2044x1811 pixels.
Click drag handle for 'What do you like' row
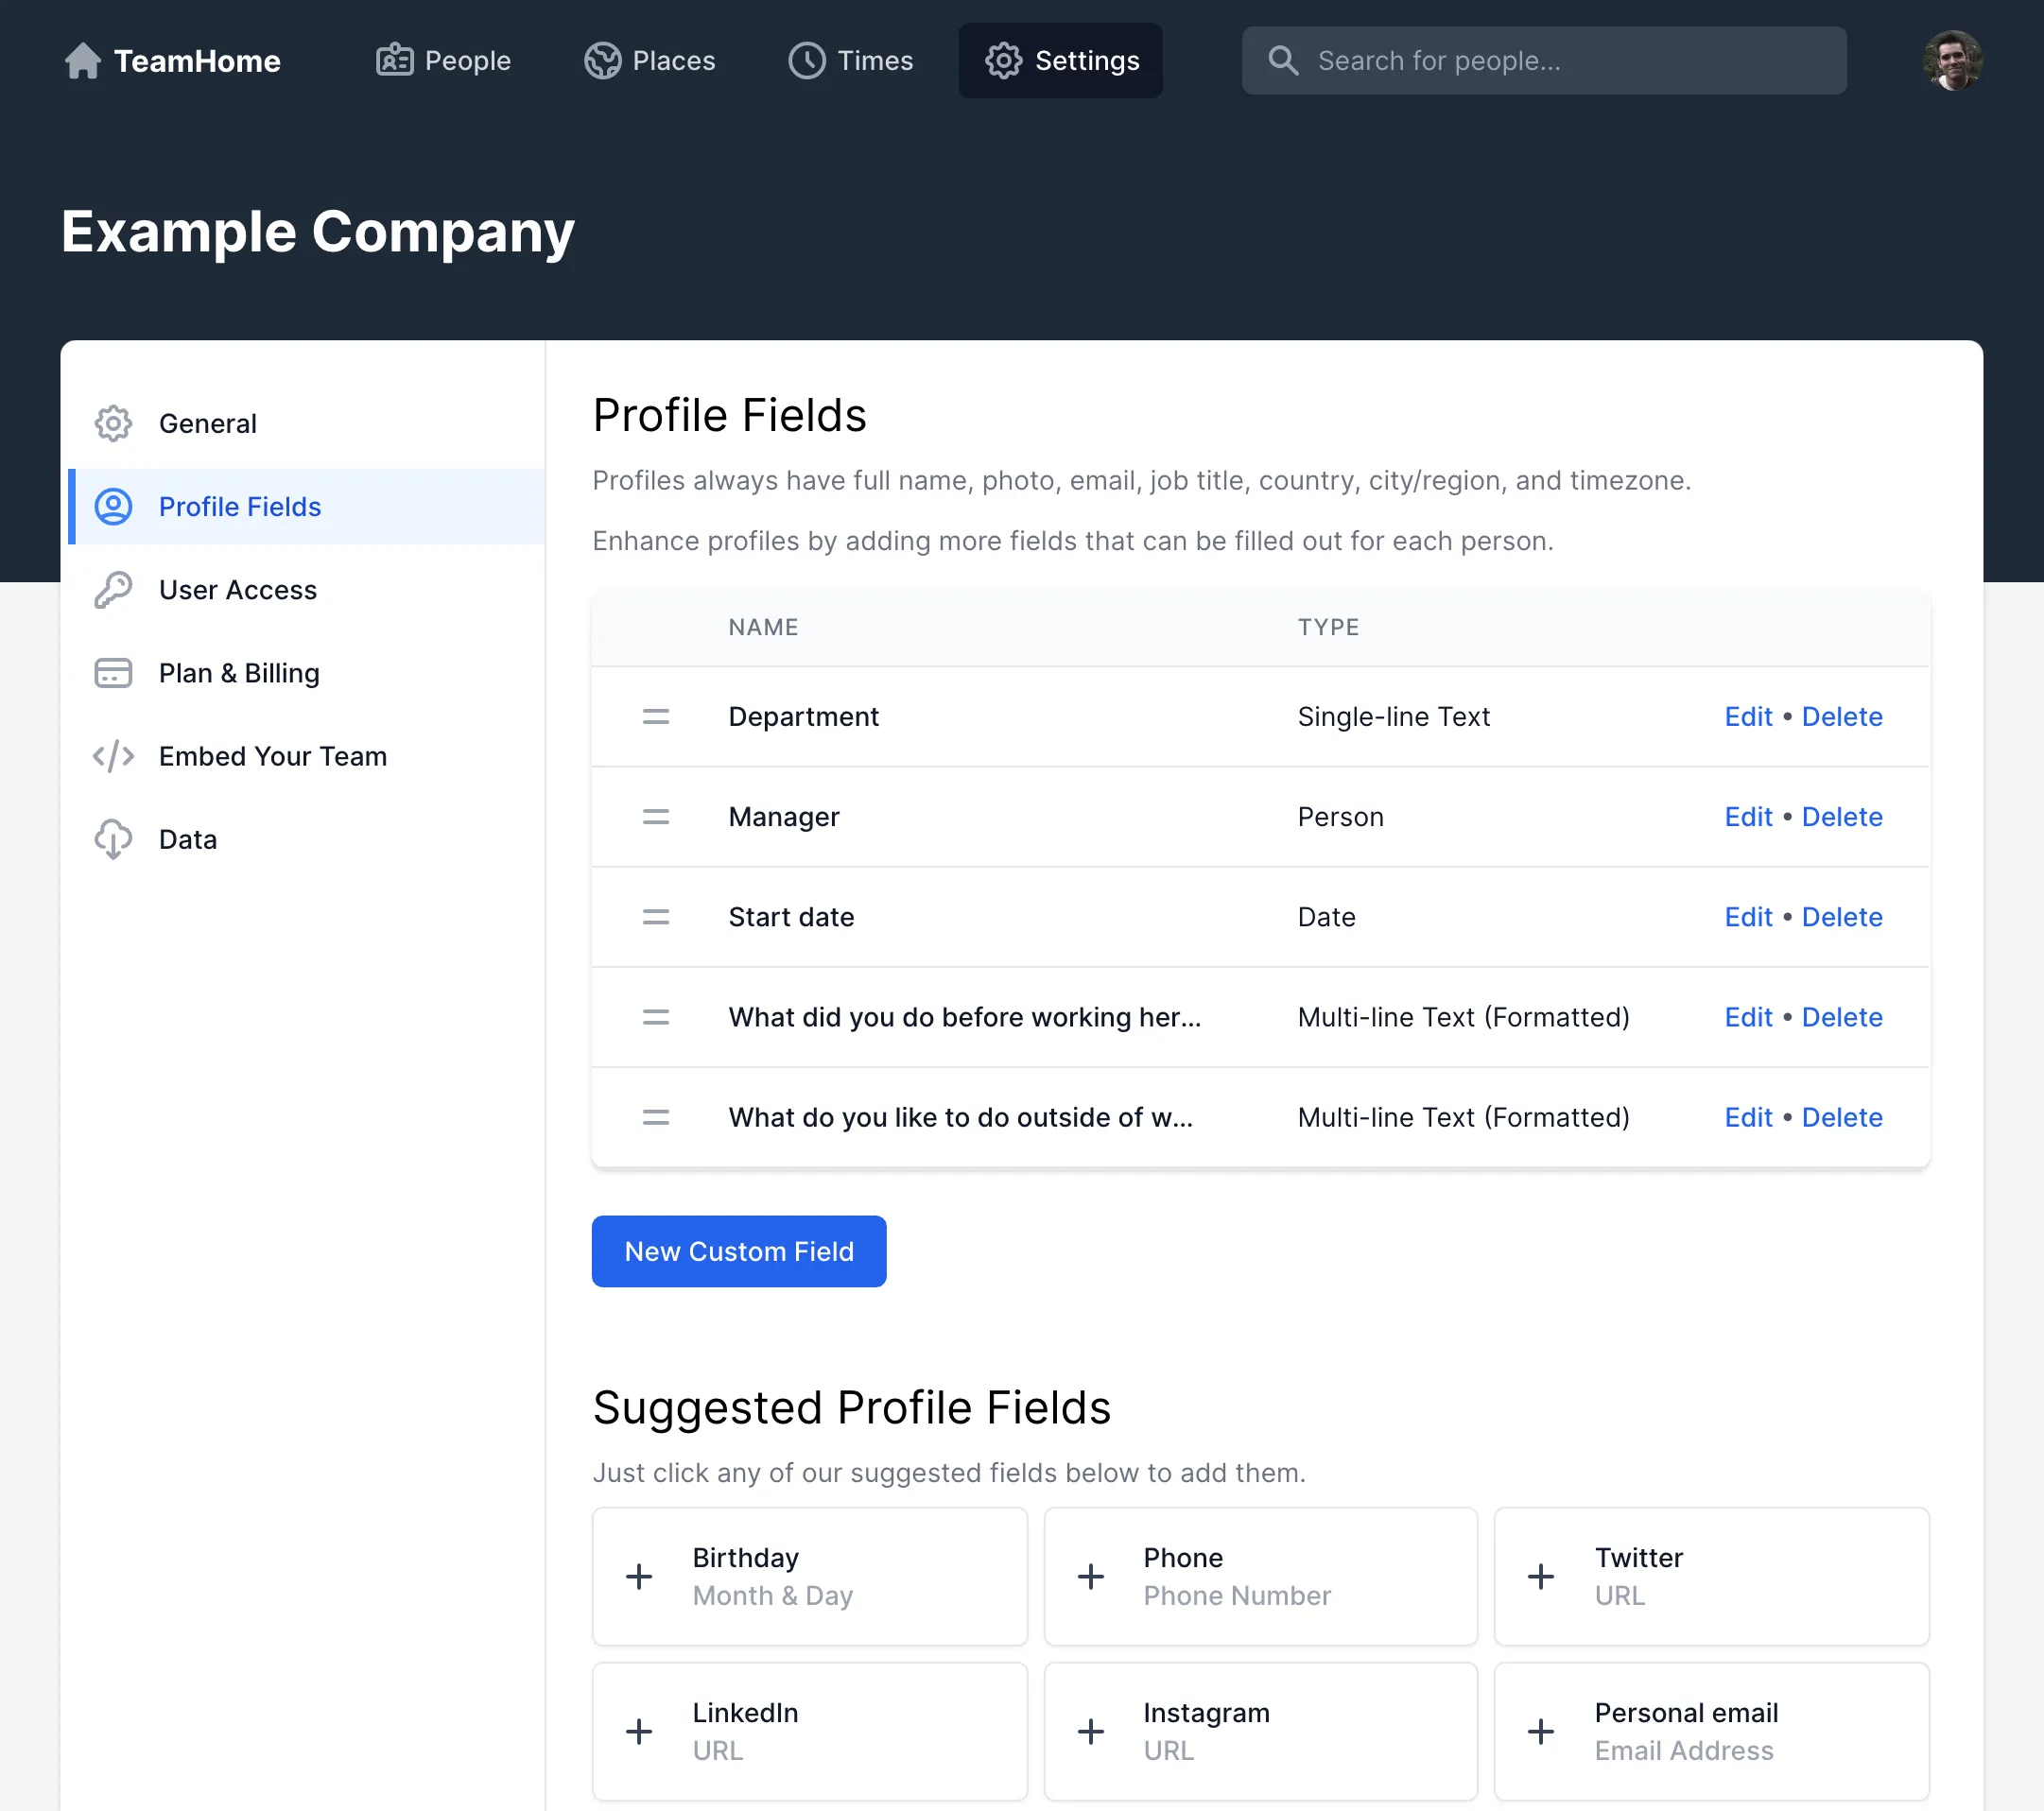(x=656, y=1117)
